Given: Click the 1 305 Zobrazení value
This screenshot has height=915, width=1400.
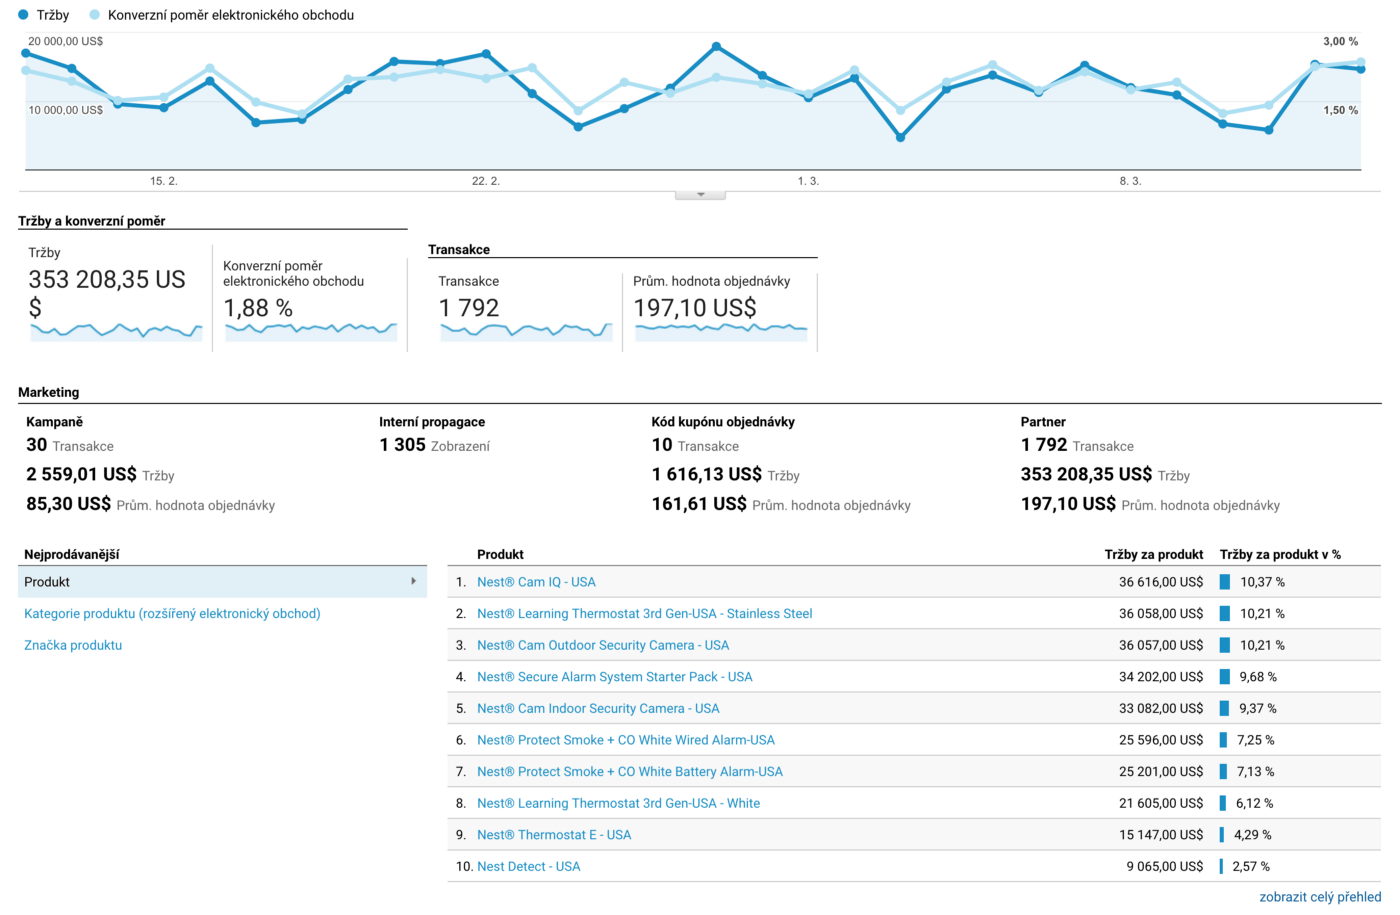Looking at the screenshot, I should coord(403,445).
